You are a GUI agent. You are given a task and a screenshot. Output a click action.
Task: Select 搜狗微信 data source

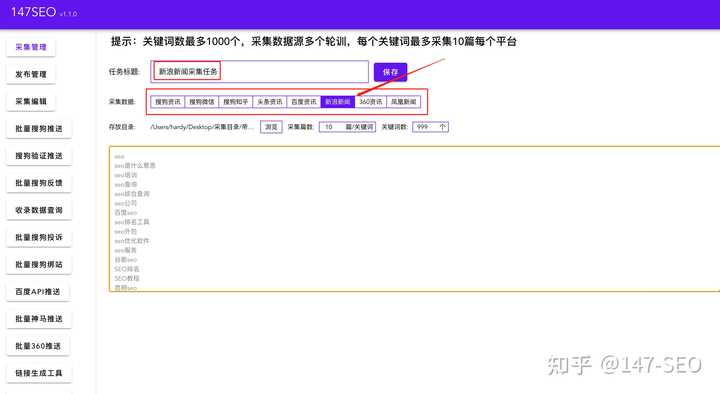[202, 101]
